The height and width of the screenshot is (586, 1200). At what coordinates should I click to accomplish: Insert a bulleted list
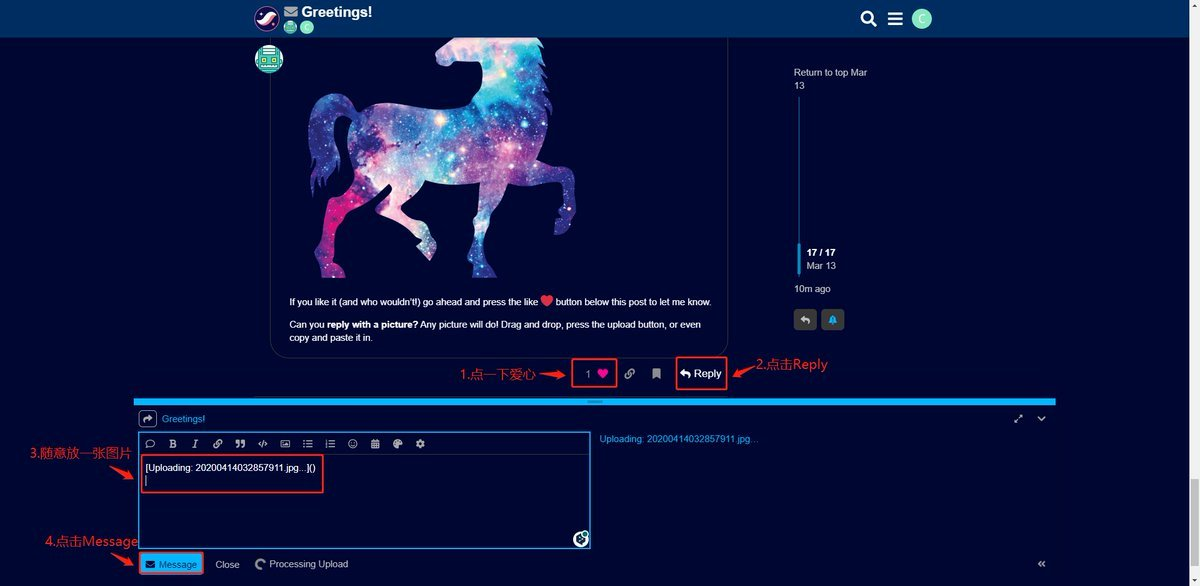(308, 444)
